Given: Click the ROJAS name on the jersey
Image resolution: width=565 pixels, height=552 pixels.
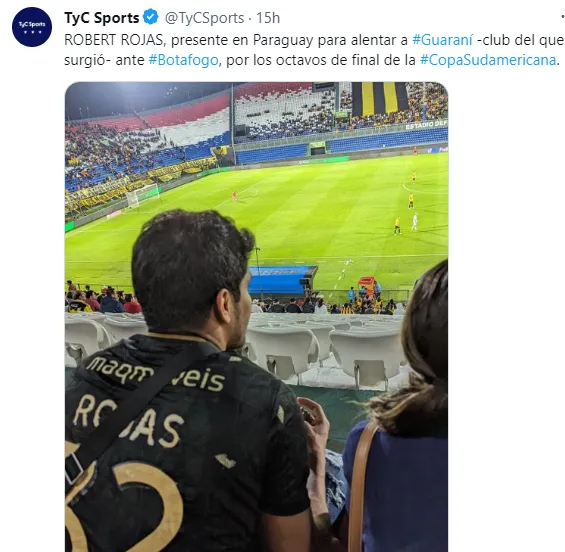Looking at the screenshot, I should point(128,420).
